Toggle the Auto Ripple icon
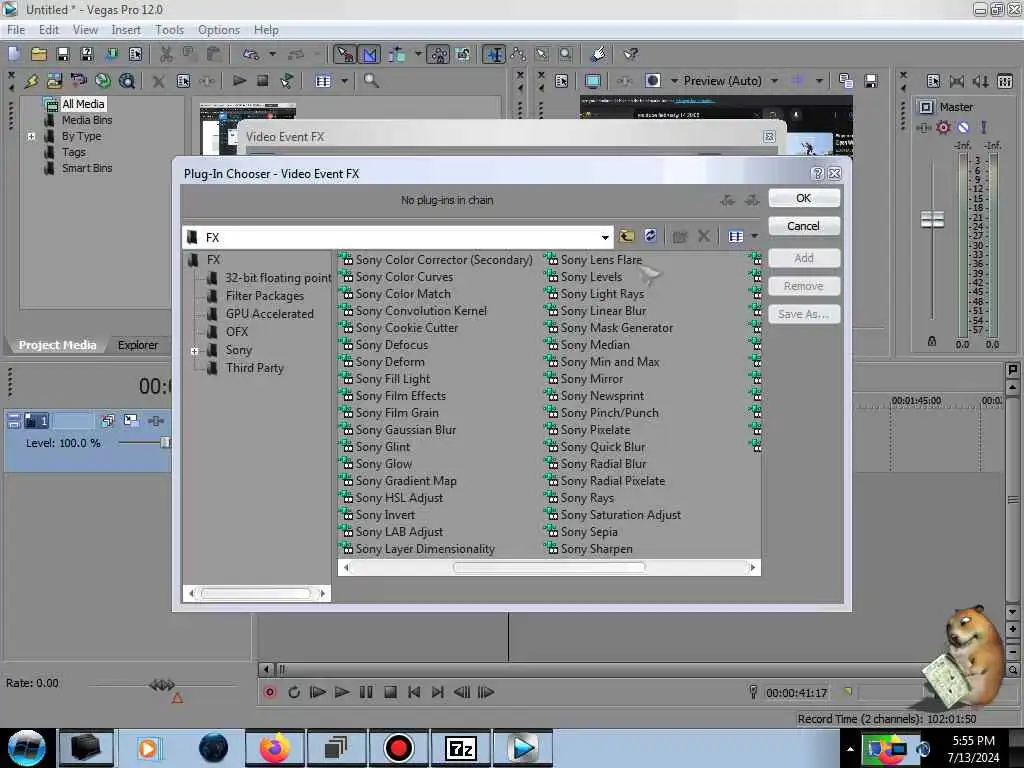This screenshot has height=768, width=1024. point(396,54)
